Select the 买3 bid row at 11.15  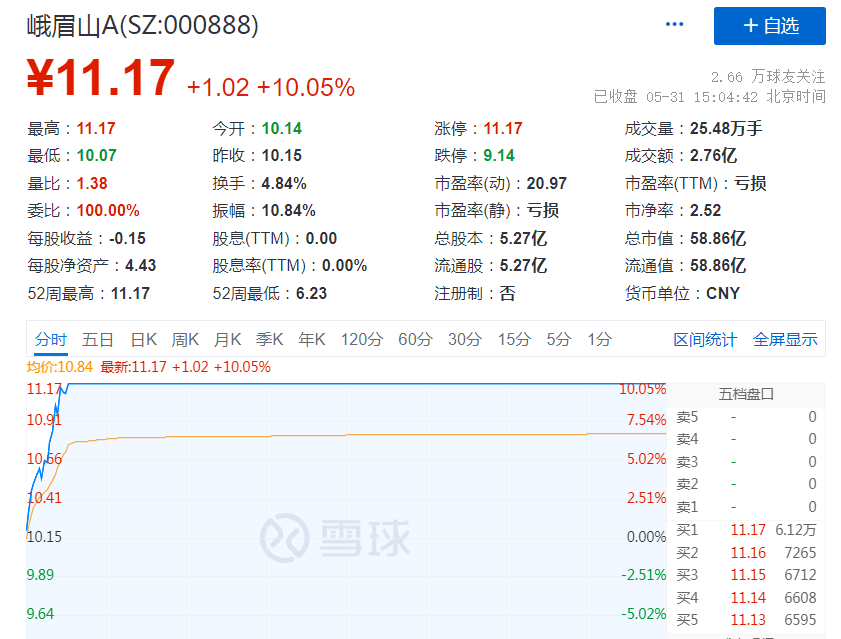pyautogui.click(x=746, y=575)
